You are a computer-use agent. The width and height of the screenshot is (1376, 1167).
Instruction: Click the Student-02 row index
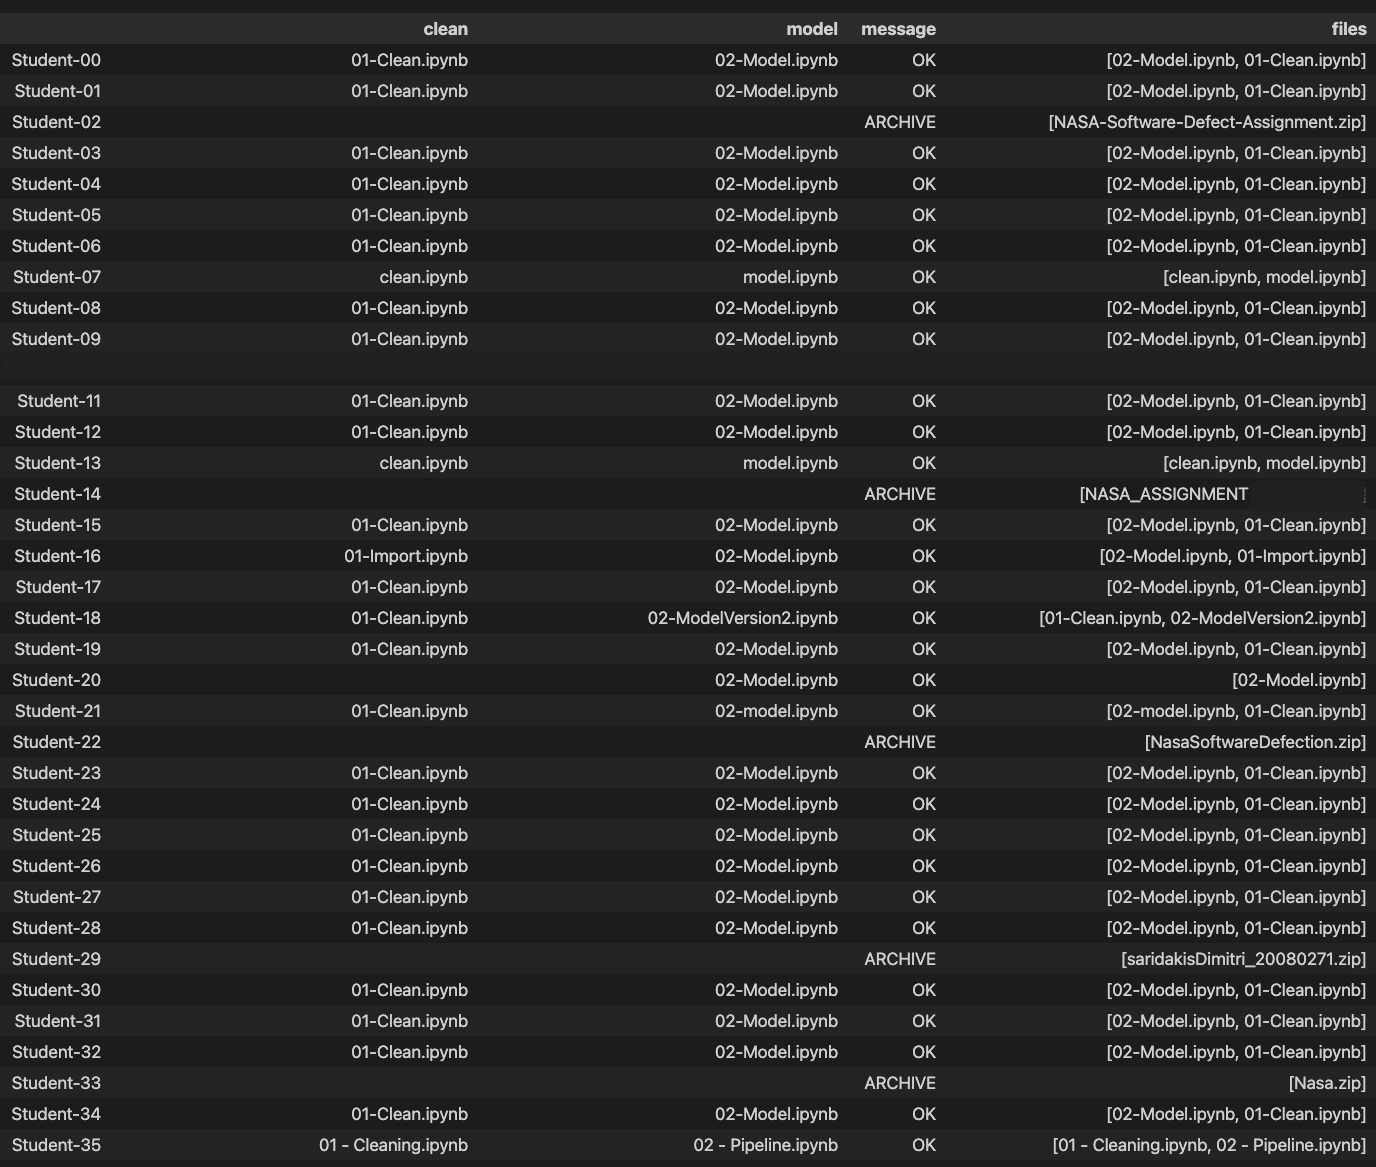[56, 122]
